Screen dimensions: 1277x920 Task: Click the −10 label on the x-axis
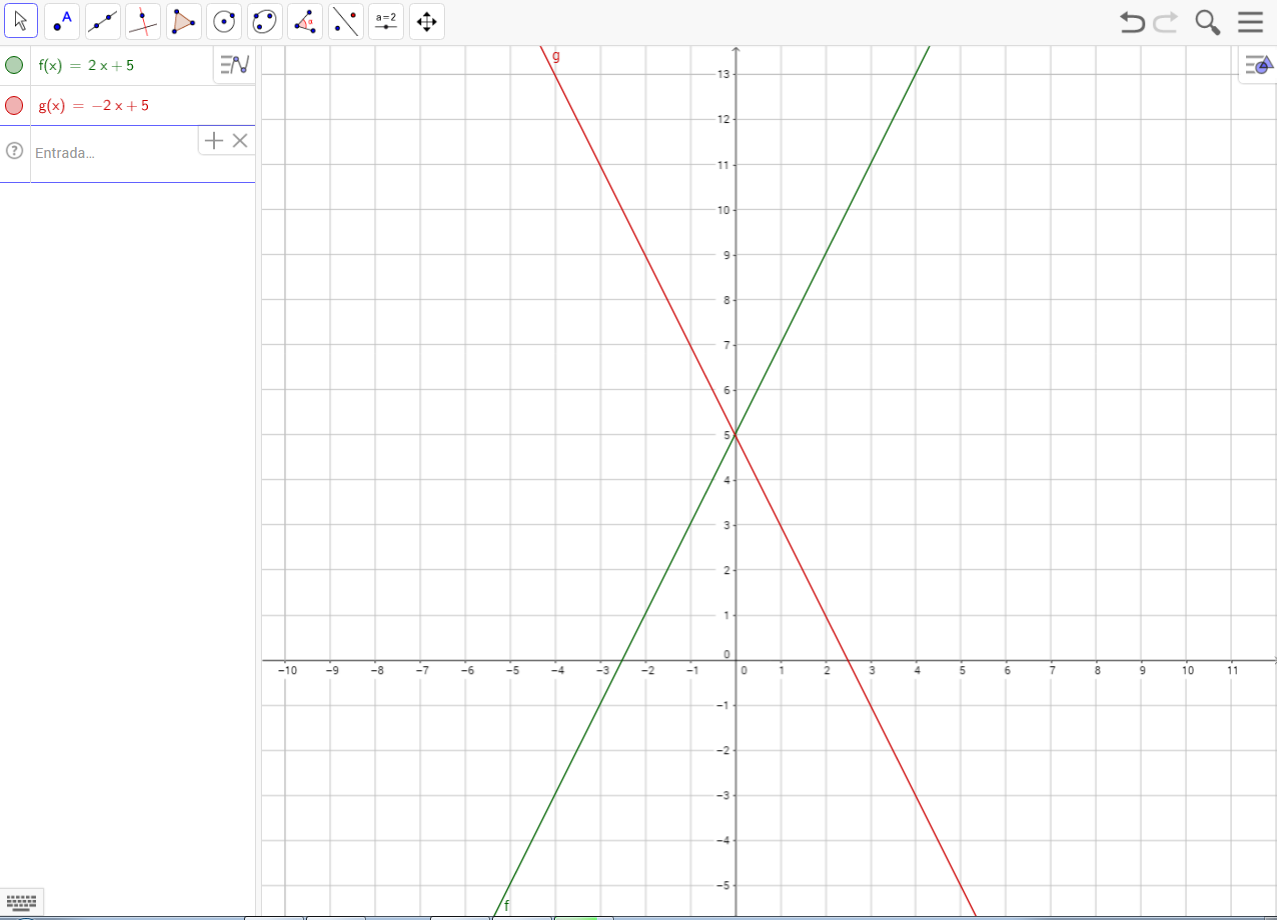click(x=287, y=671)
